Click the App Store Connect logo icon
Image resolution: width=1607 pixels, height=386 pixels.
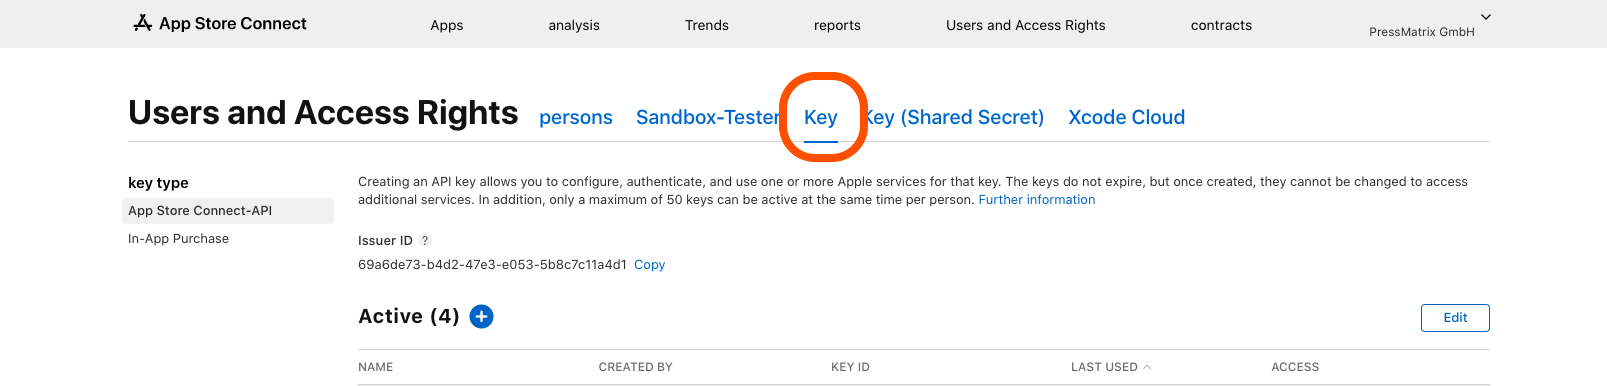(x=142, y=23)
